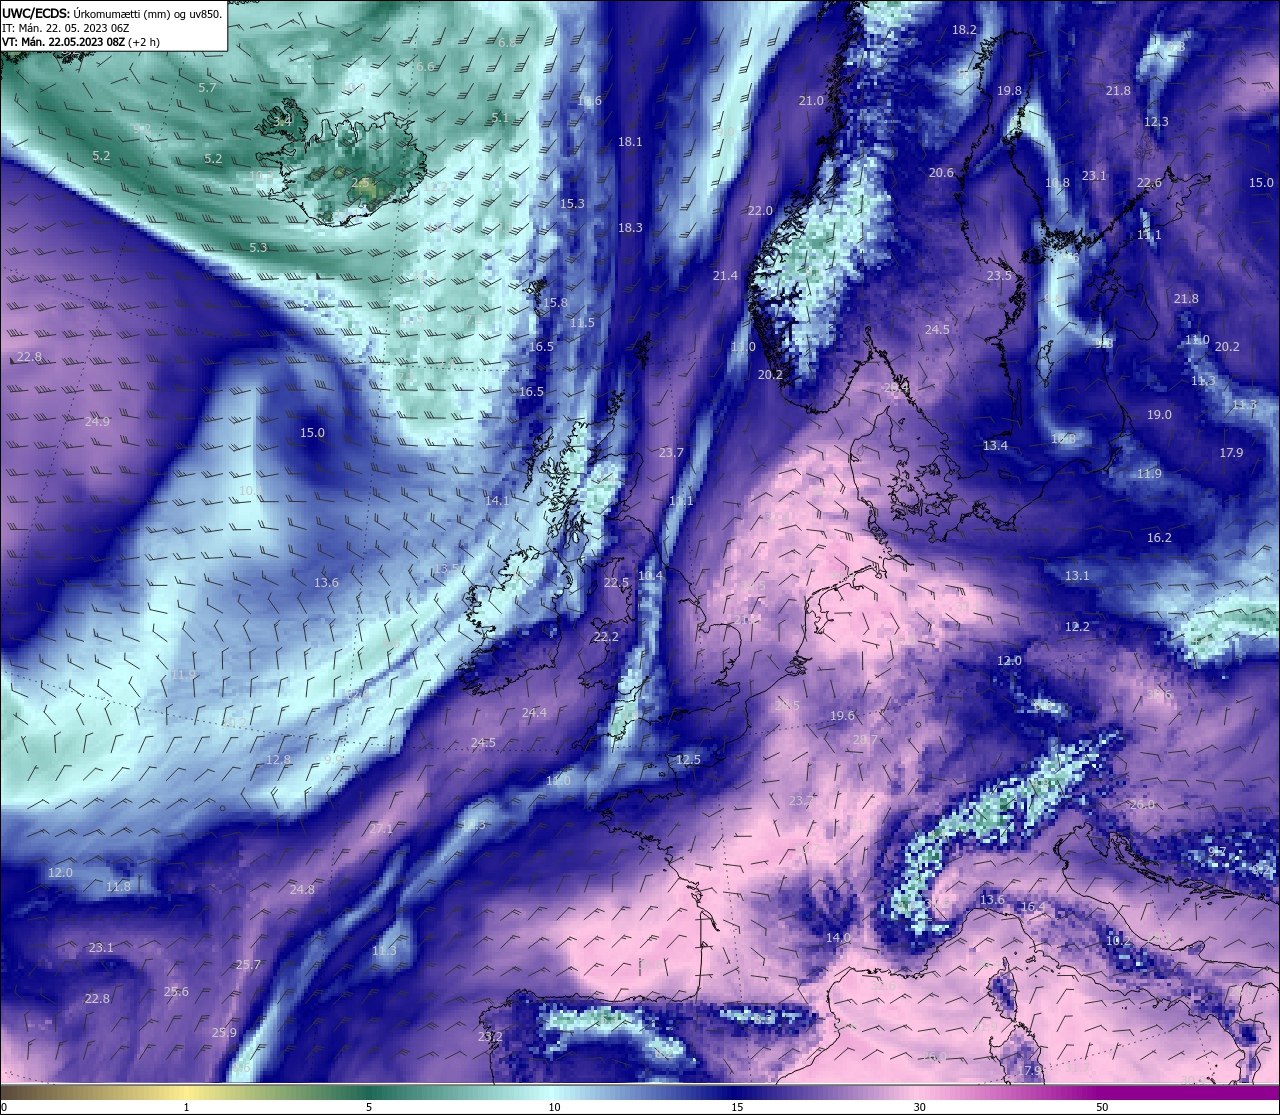Click the map value "24.4"
The width and height of the screenshot is (1280, 1115).
click(534, 713)
